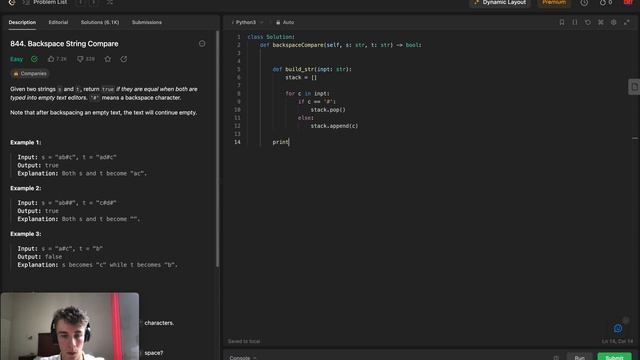This screenshot has width=640, height=360.
Task: Toggle the Auto lock setting
Action: (x=285, y=22)
